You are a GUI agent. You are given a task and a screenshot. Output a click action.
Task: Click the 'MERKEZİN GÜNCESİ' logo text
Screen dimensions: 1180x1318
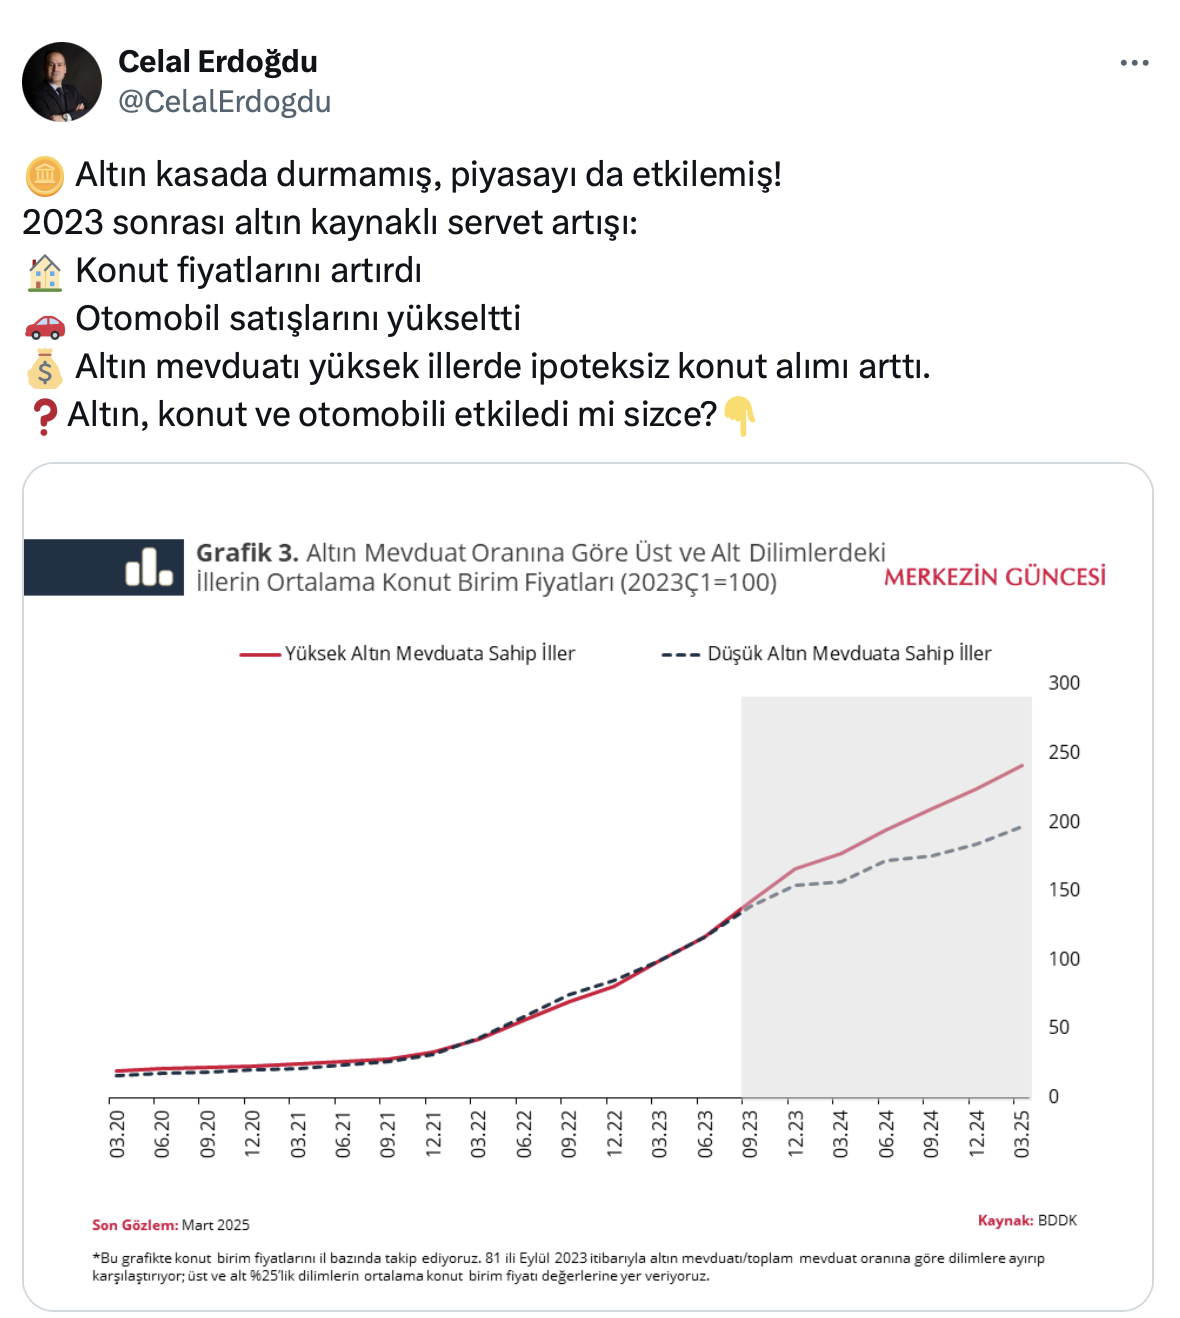tap(995, 577)
